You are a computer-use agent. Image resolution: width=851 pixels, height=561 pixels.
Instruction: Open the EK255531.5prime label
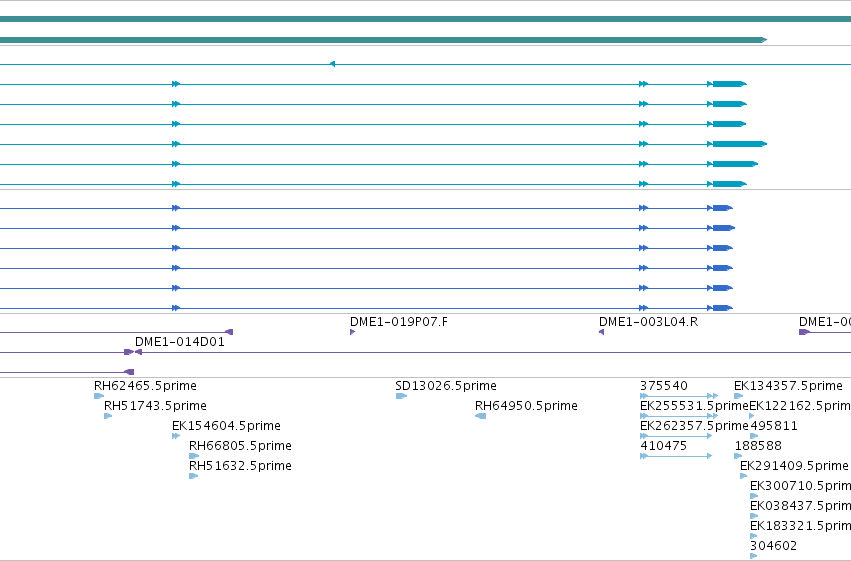click(x=694, y=406)
